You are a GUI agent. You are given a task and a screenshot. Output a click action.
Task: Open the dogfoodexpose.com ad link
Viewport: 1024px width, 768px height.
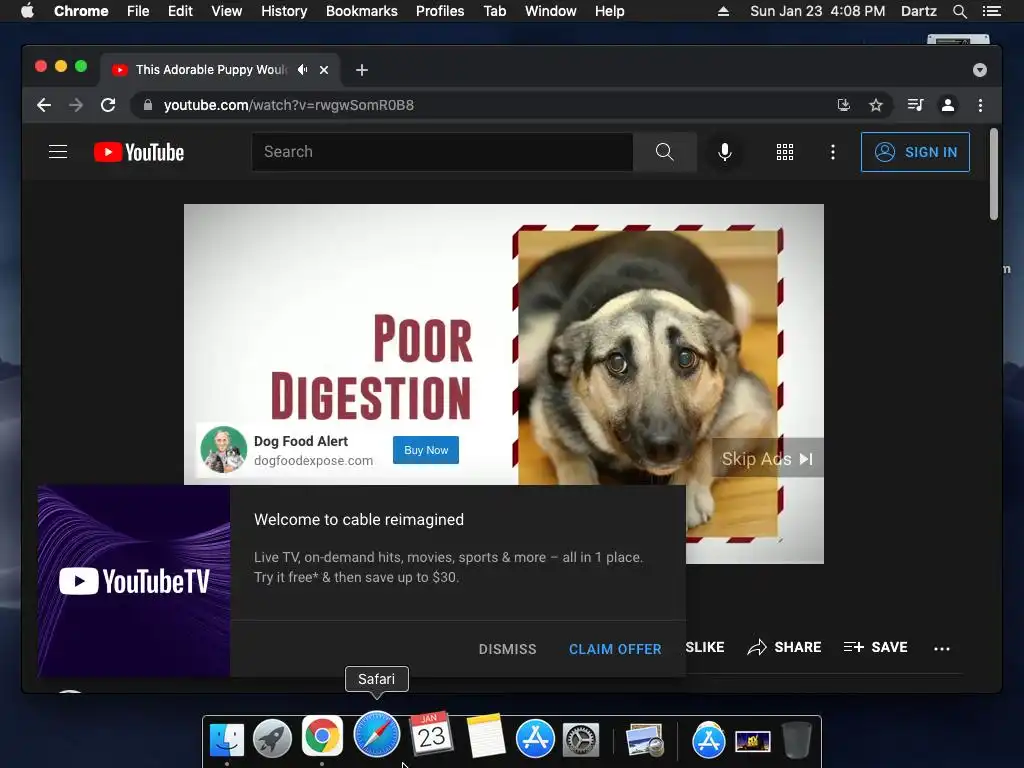[x=313, y=460]
